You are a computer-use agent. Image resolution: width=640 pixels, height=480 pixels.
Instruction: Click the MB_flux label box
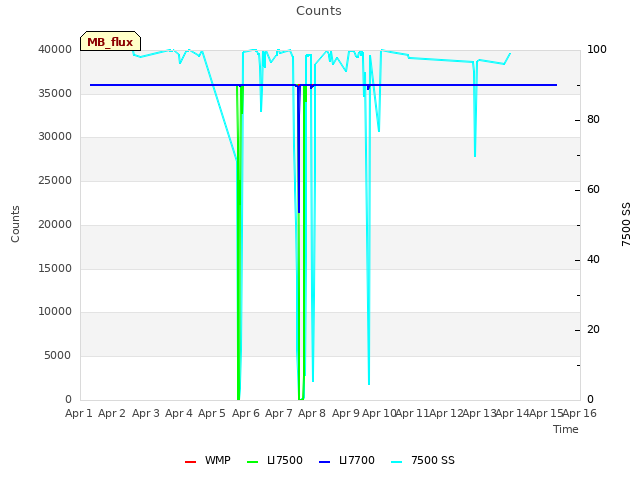click(x=110, y=41)
